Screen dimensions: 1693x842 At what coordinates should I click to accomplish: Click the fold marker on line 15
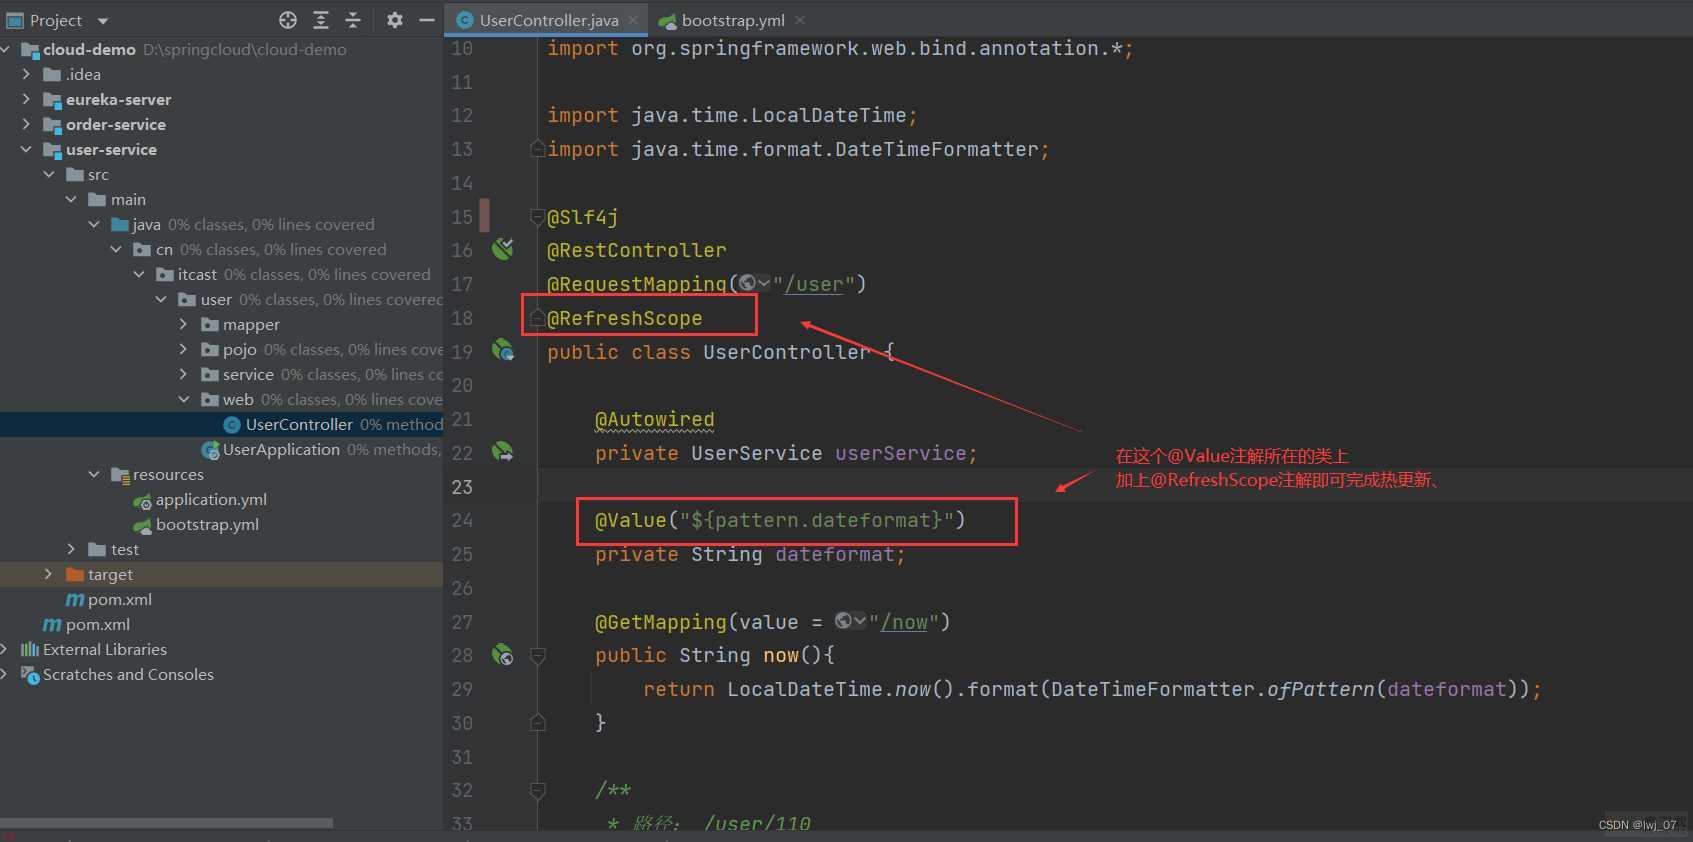tap(537, 216)
